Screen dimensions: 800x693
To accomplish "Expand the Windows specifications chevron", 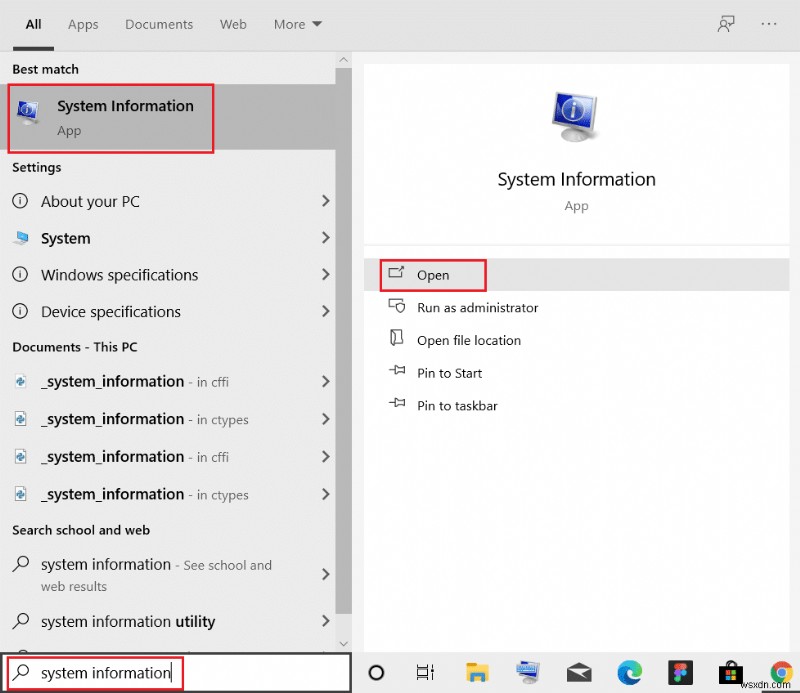I will point(325,275).
